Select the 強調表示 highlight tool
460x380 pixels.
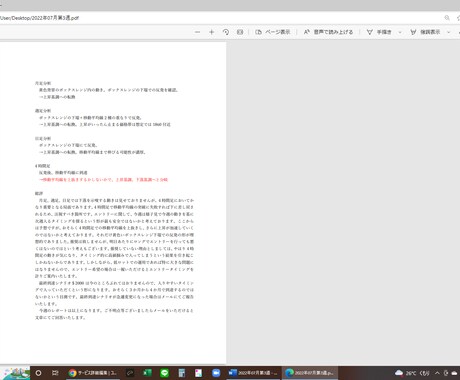(x=425, y=32)
